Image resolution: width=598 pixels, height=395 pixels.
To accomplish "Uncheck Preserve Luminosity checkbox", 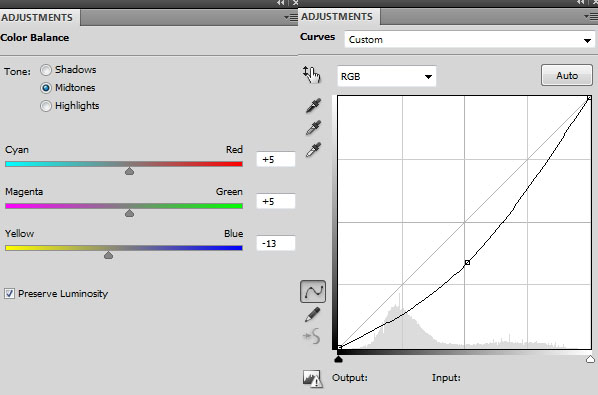I will [10, 294].
